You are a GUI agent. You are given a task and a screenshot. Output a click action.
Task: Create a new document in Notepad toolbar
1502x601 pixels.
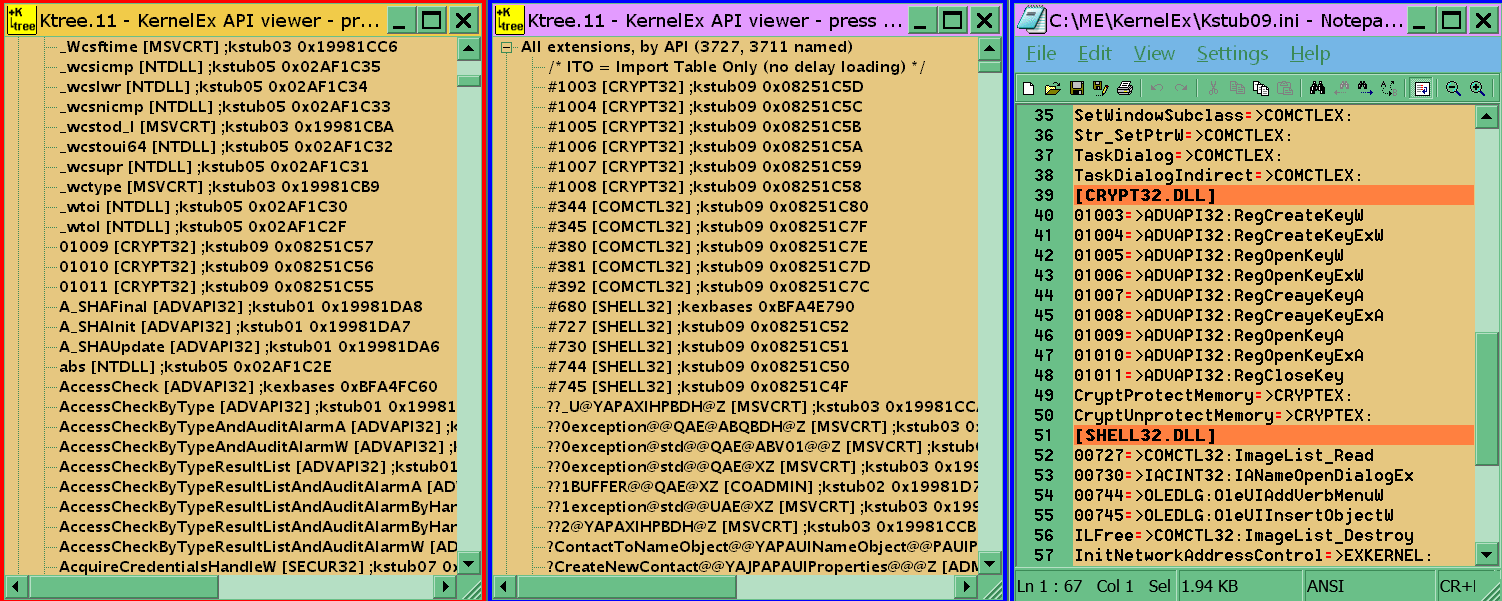(x=1028, y=88)
